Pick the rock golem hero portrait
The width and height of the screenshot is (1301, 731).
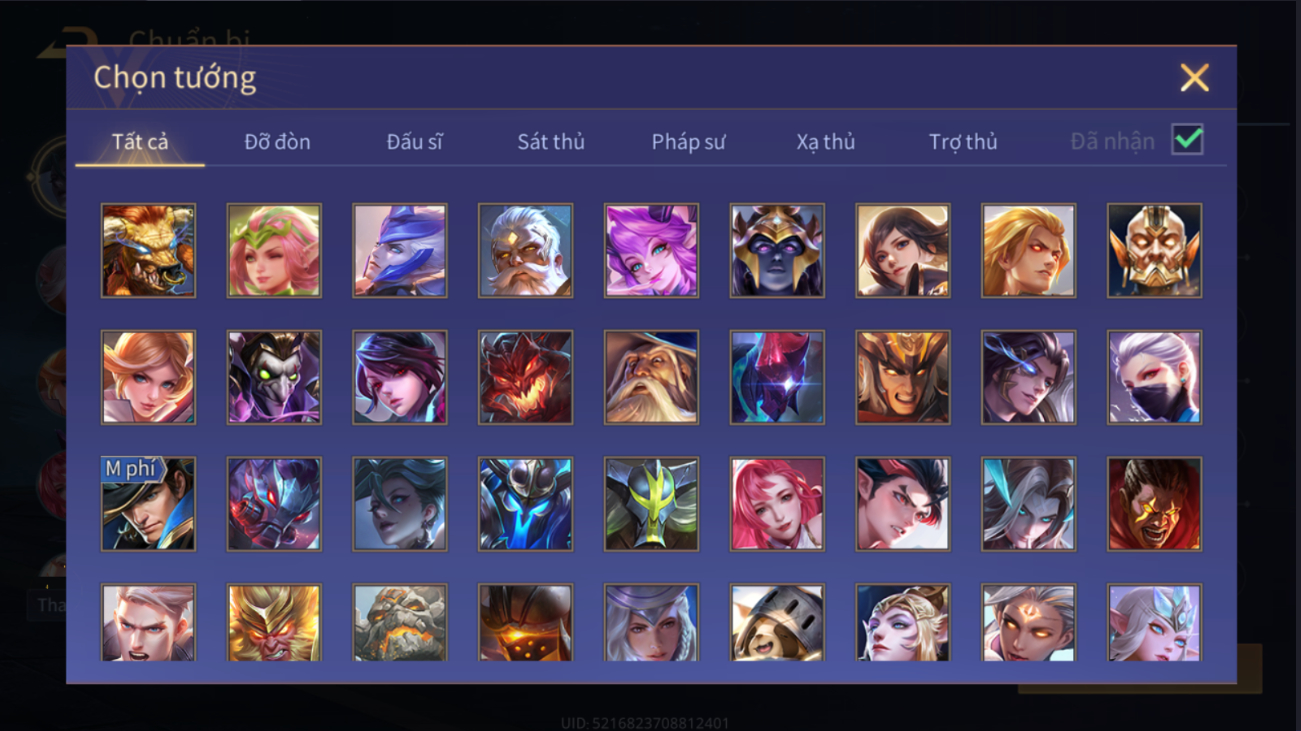pyautogui.click(x=400, y=622)
